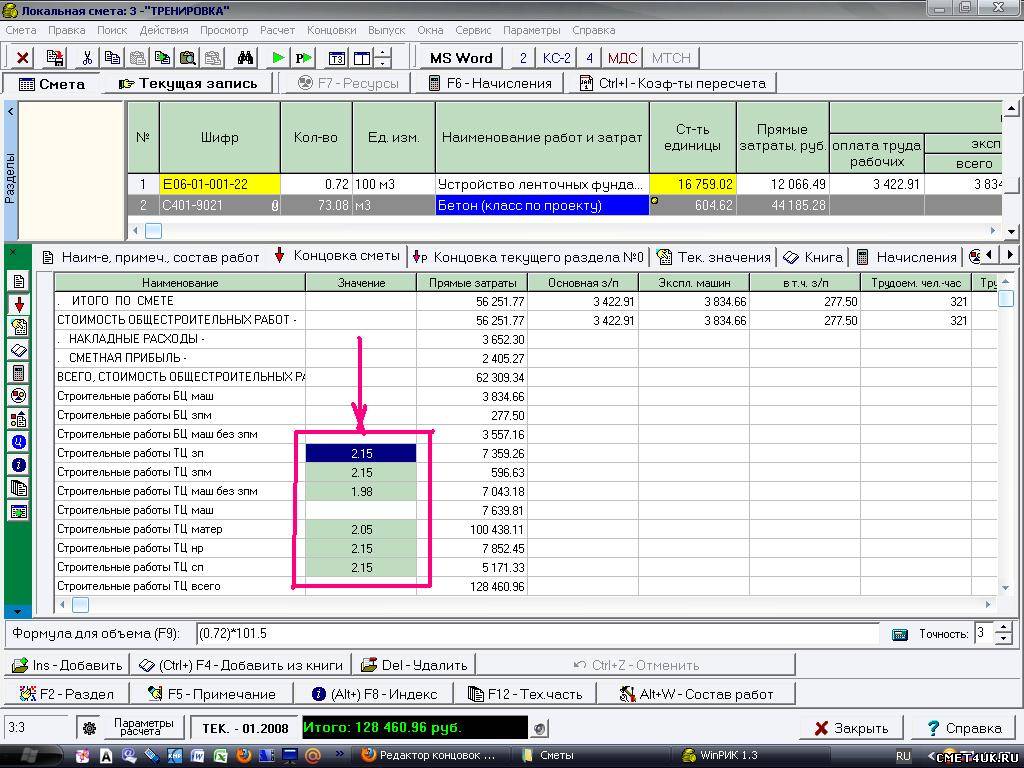Open search with the binoculars icon
1024x768 pixels.
[x=246, y=58]
